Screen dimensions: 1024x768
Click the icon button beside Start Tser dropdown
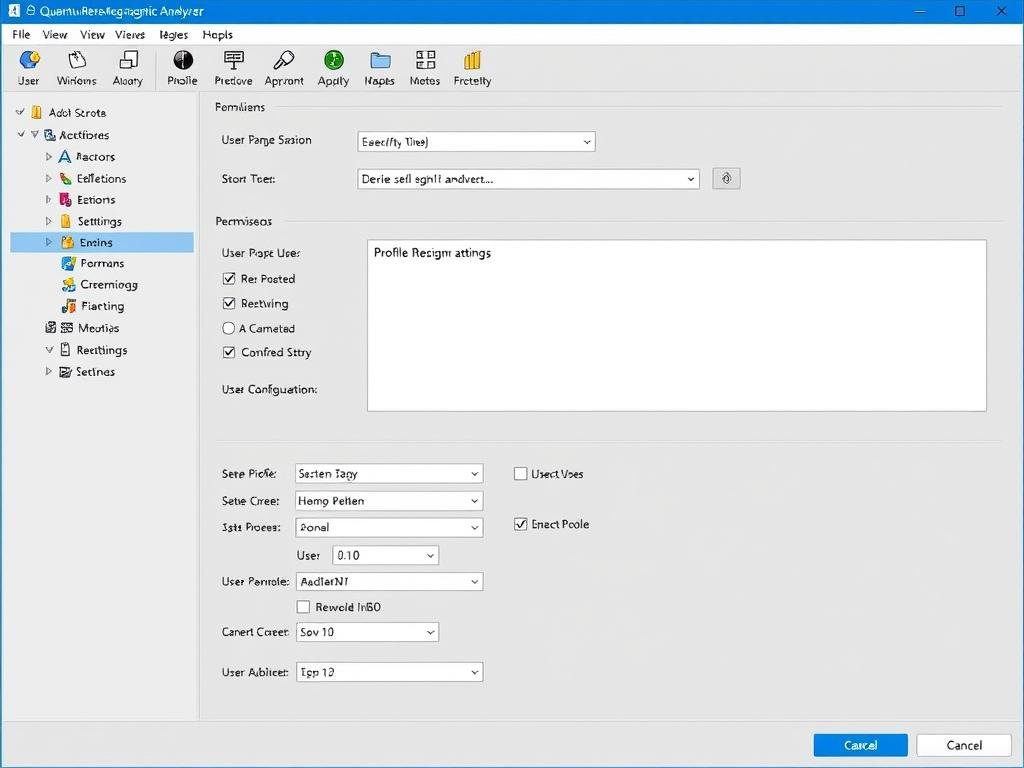pyautogui.click(x=726, y=179)
